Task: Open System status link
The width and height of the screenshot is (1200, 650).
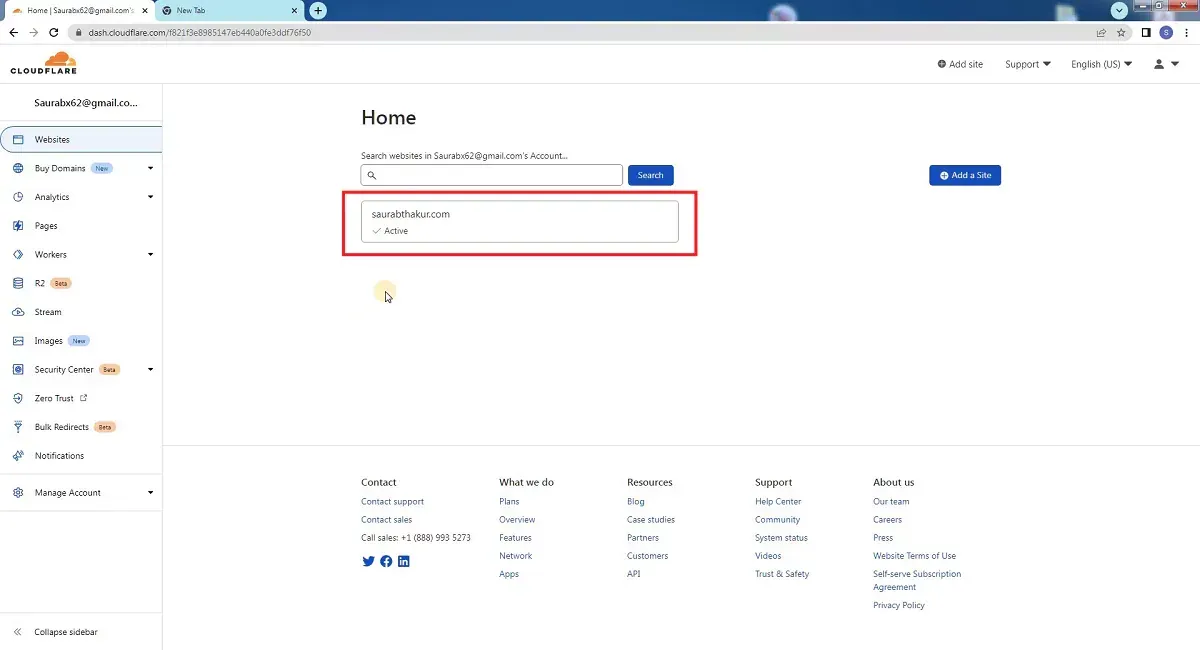Action: pos(781,538)
